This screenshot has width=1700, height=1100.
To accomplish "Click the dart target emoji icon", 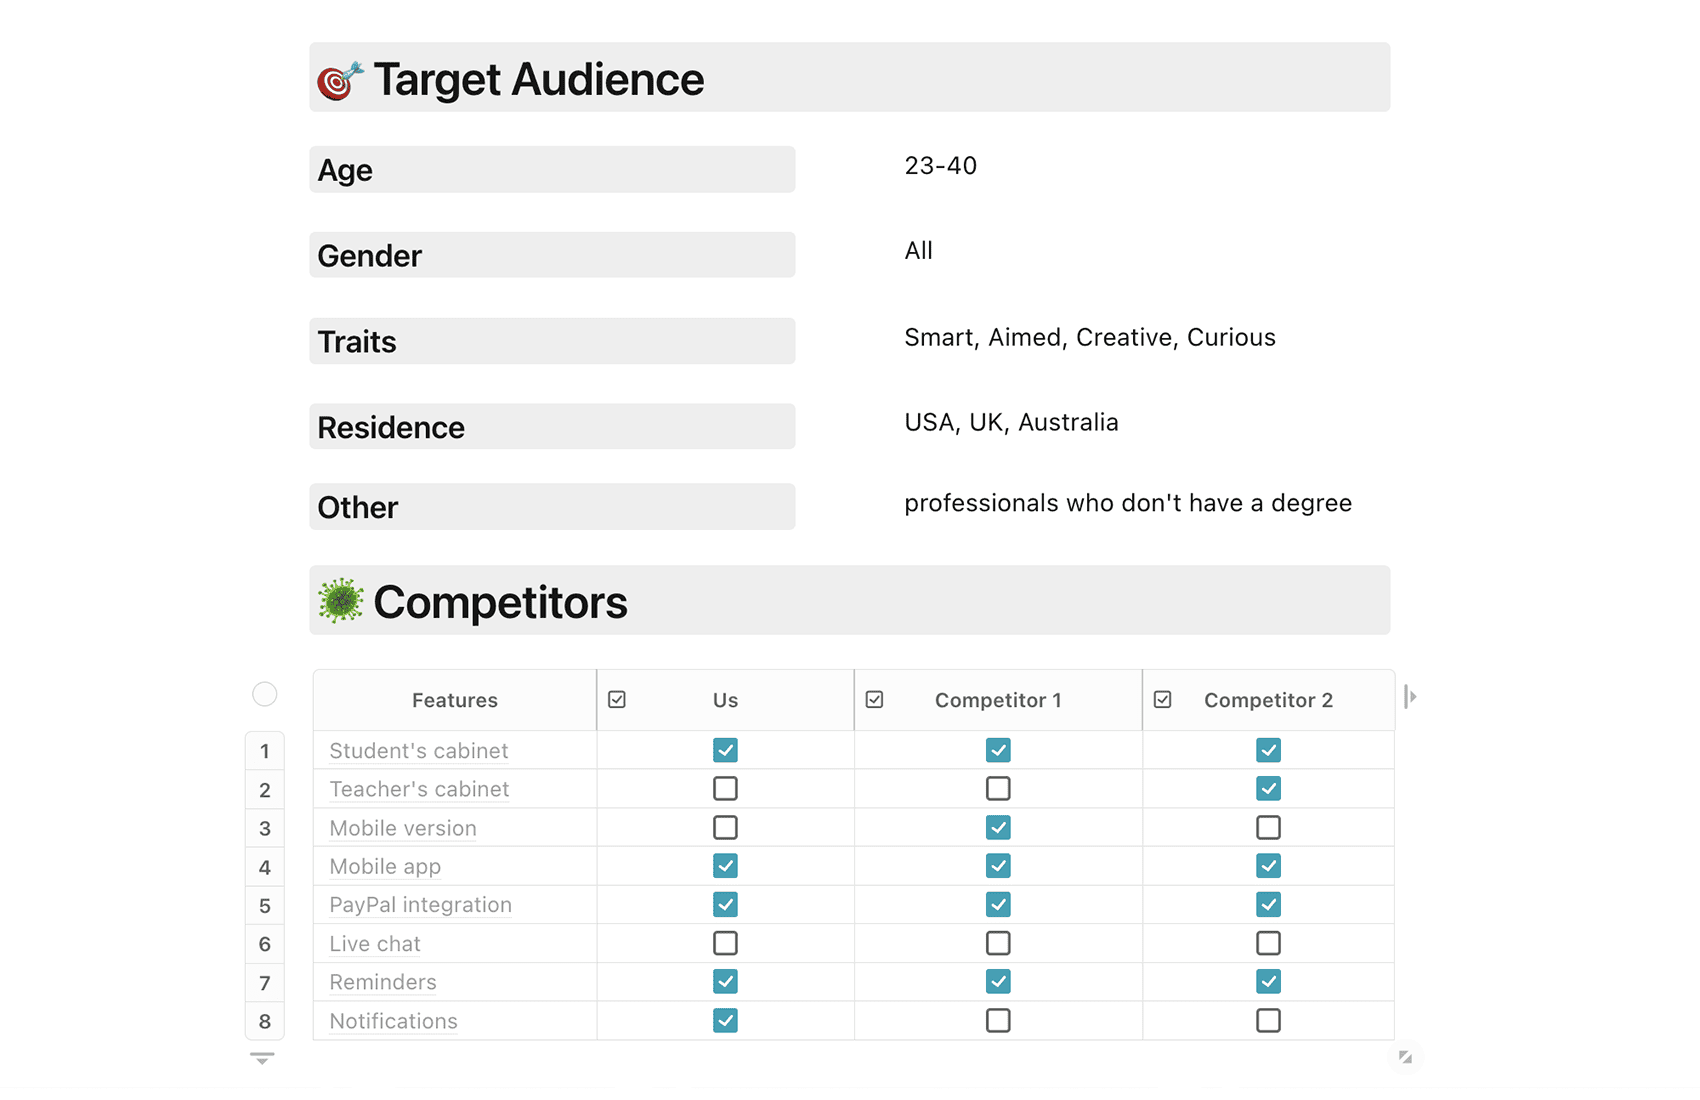I will pyautogui.click(x=340, y=80).
